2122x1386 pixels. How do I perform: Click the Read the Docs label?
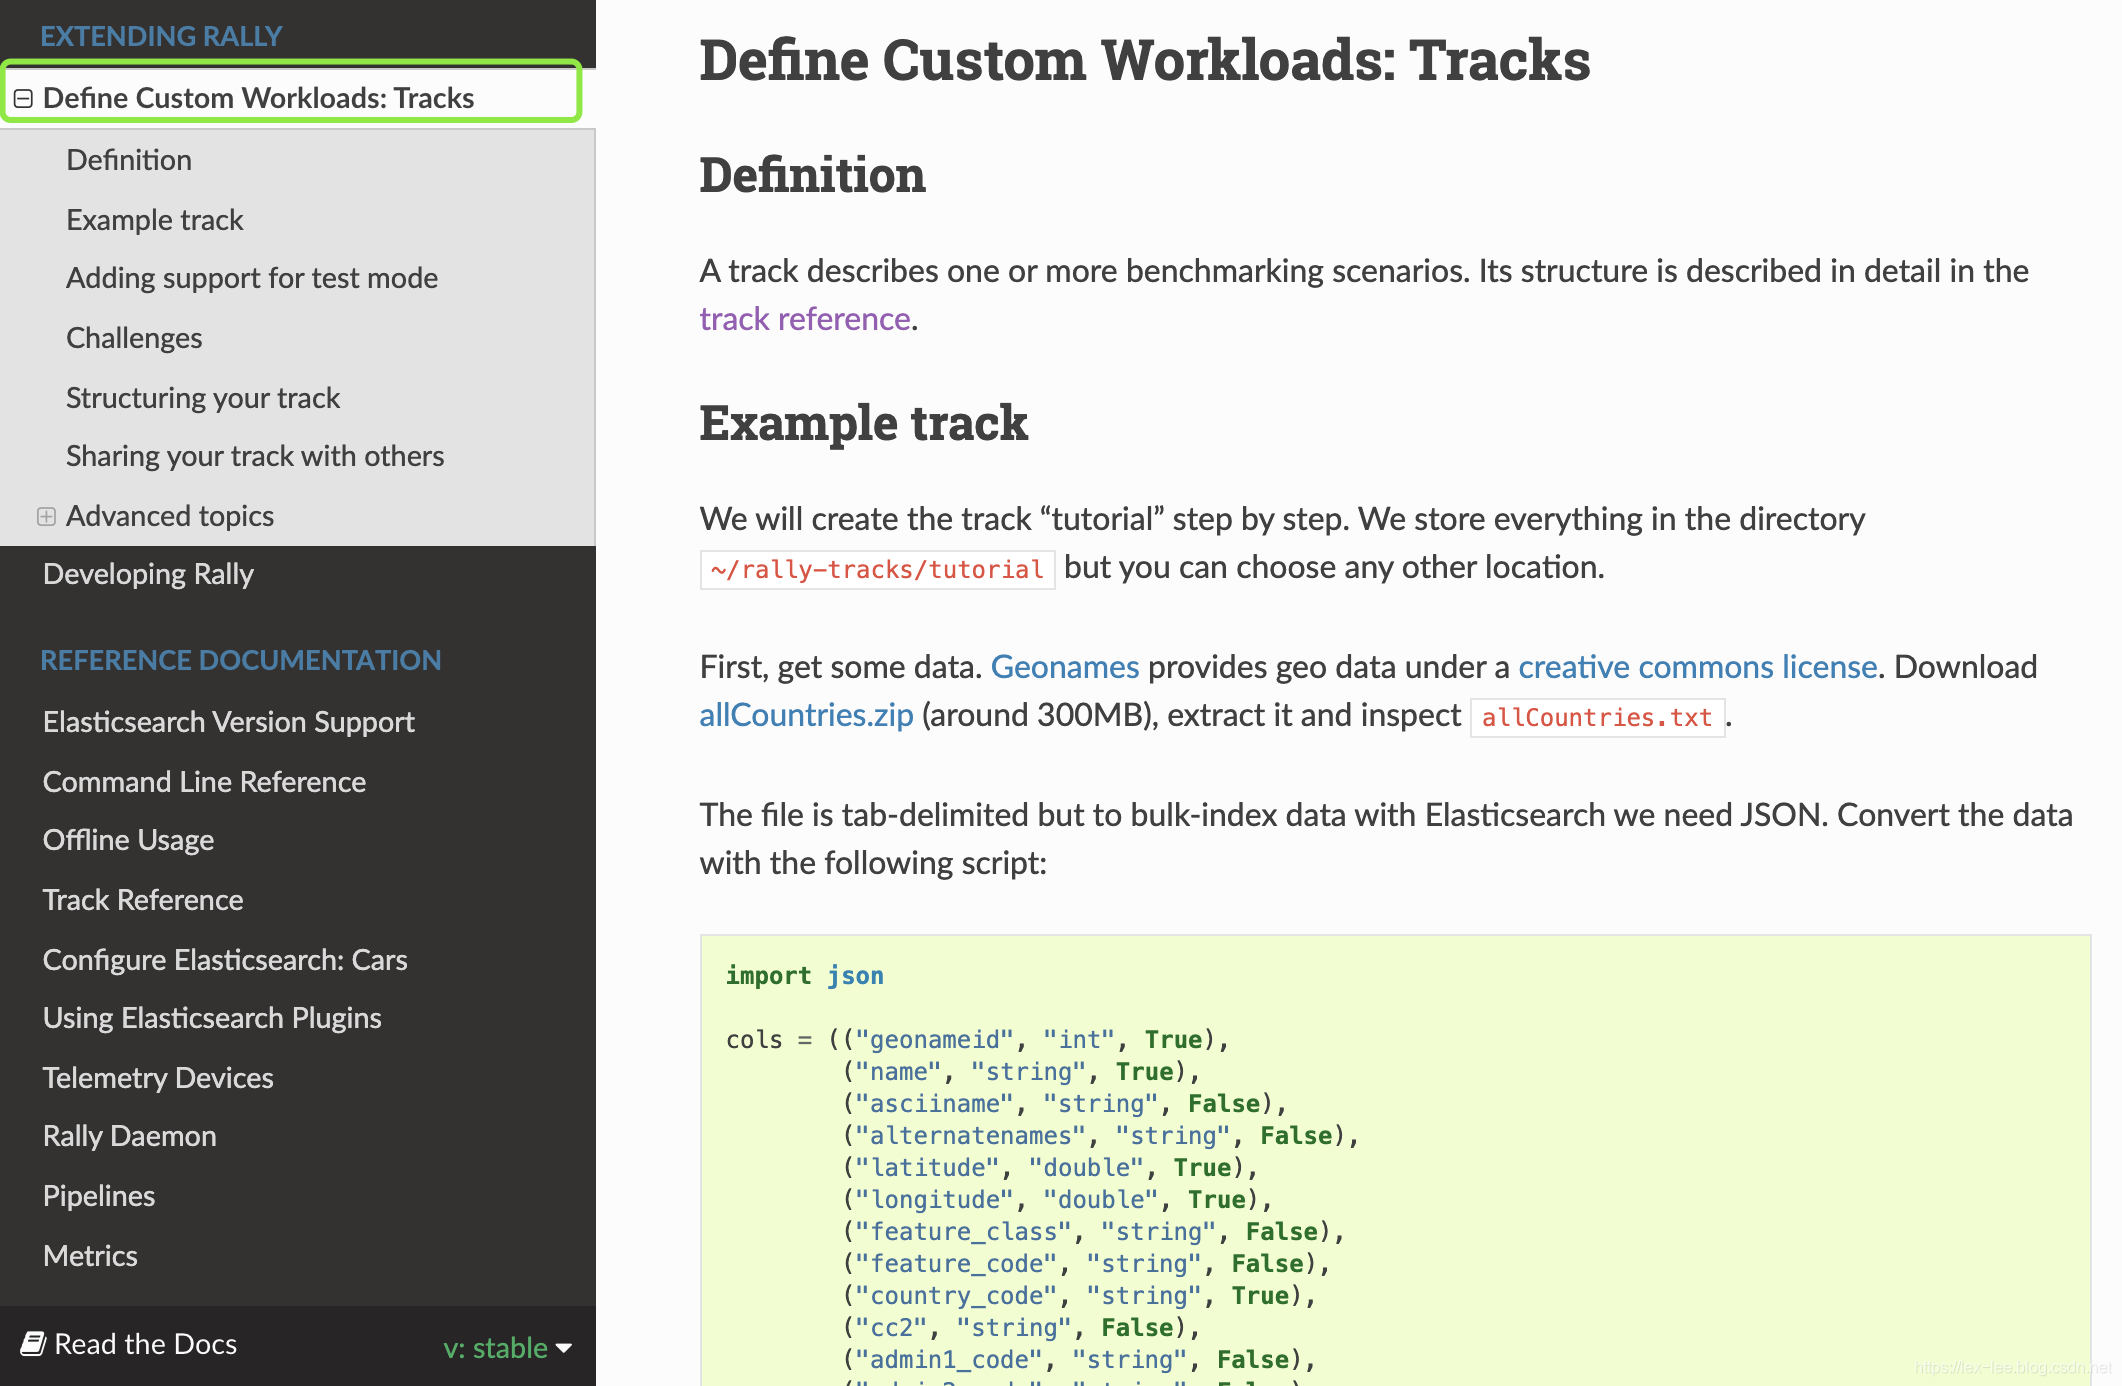pyautogui.click(x=145, y=1344)
